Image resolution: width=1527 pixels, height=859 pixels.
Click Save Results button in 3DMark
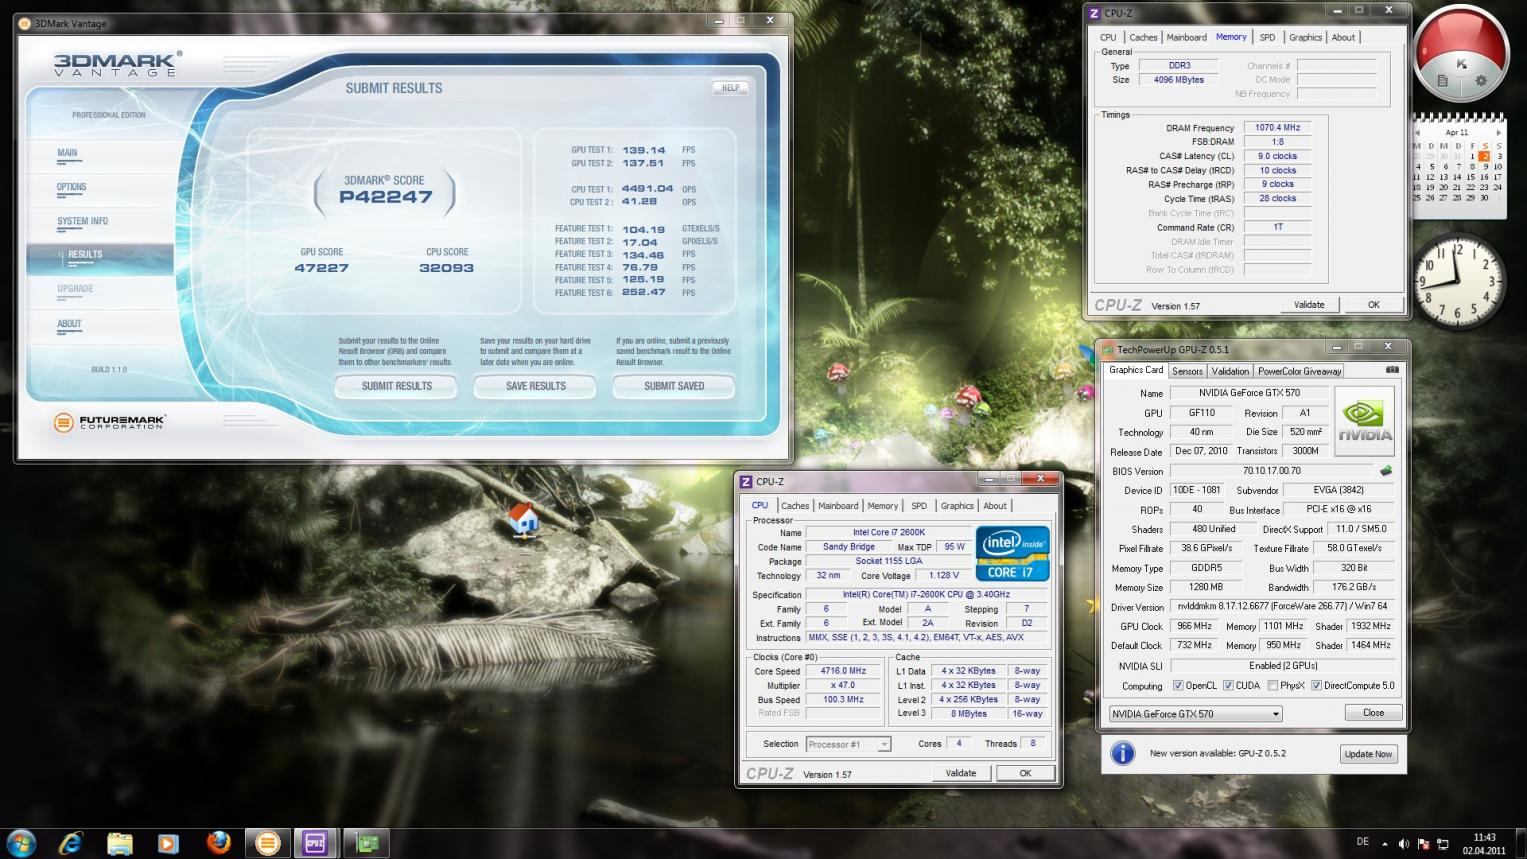[x=535, y=386]
